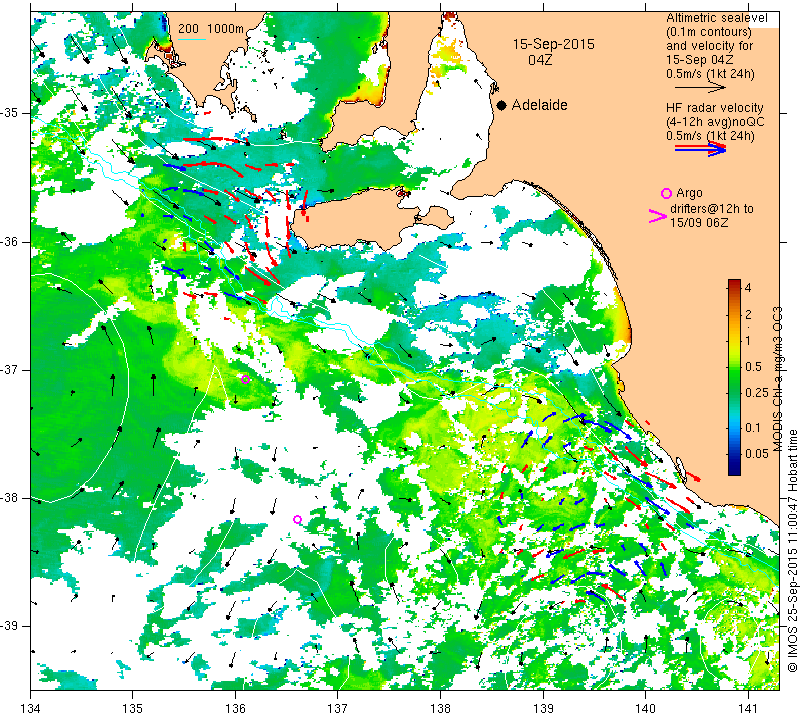Click longitude axis label 139
The height and width of the screenshot is (720, 800).
point(543,709)
